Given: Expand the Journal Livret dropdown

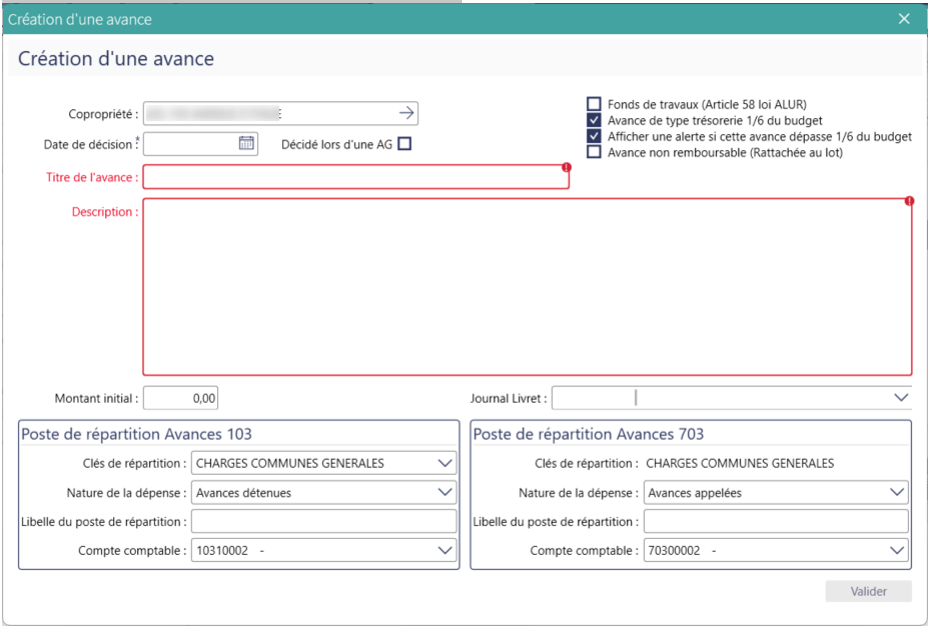Looking at the screenshot, I should (x=897, y=398).
